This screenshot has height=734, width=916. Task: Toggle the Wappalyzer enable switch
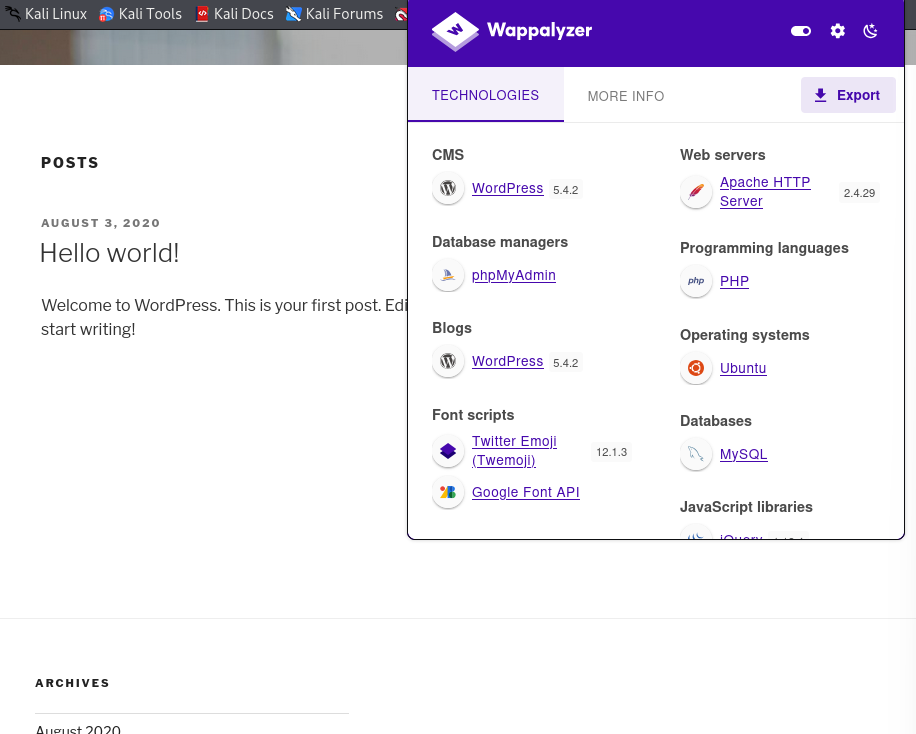[800, 31]
